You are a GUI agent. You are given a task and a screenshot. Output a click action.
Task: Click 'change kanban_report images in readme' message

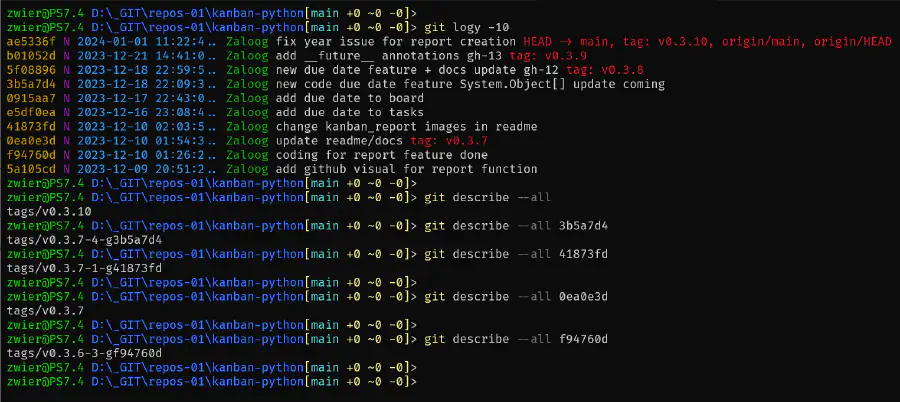406,127
